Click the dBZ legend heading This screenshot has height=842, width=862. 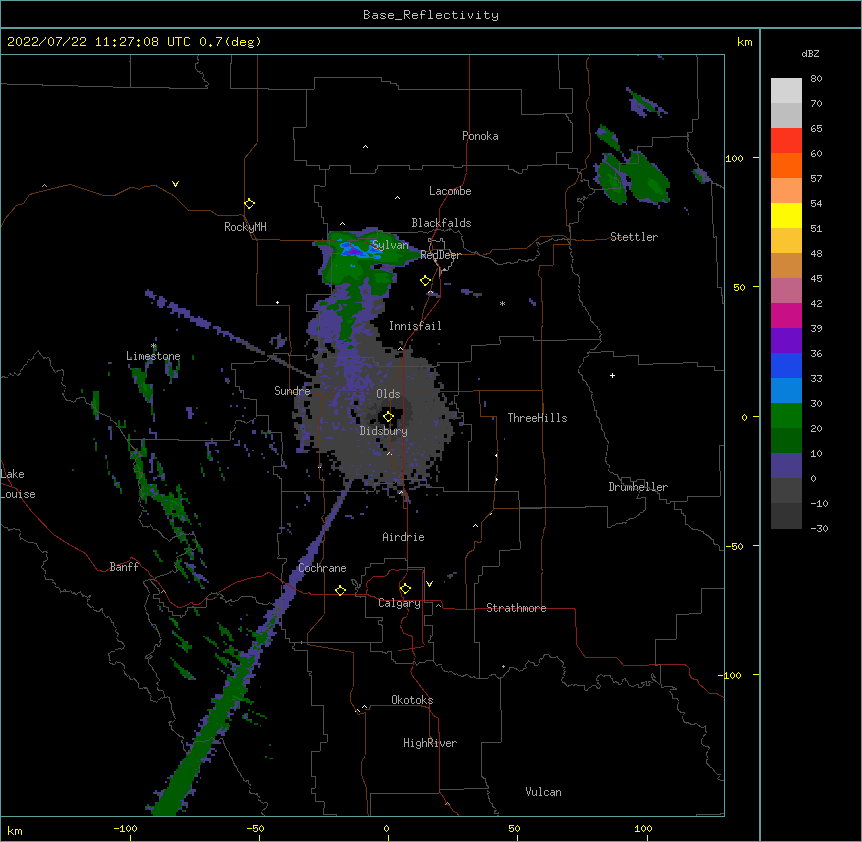(x=810, y=54)
